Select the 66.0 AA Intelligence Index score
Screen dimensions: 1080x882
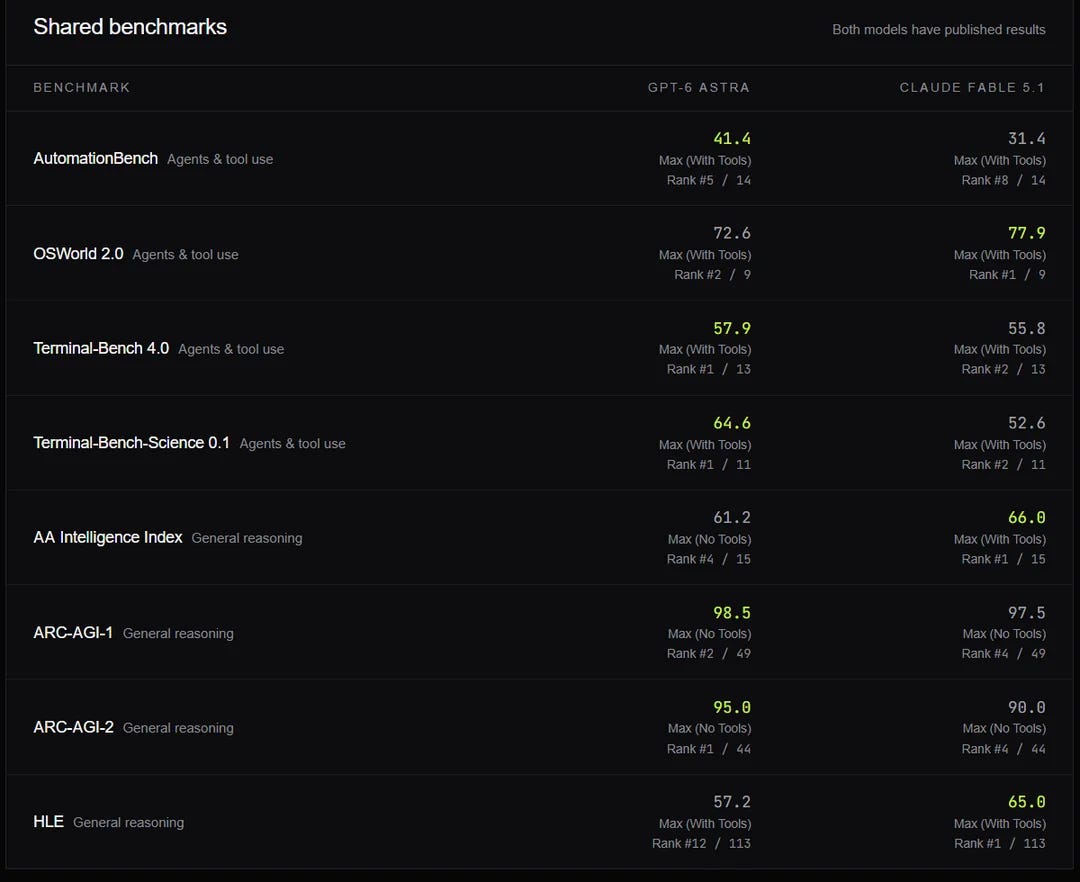point(1027,518)
